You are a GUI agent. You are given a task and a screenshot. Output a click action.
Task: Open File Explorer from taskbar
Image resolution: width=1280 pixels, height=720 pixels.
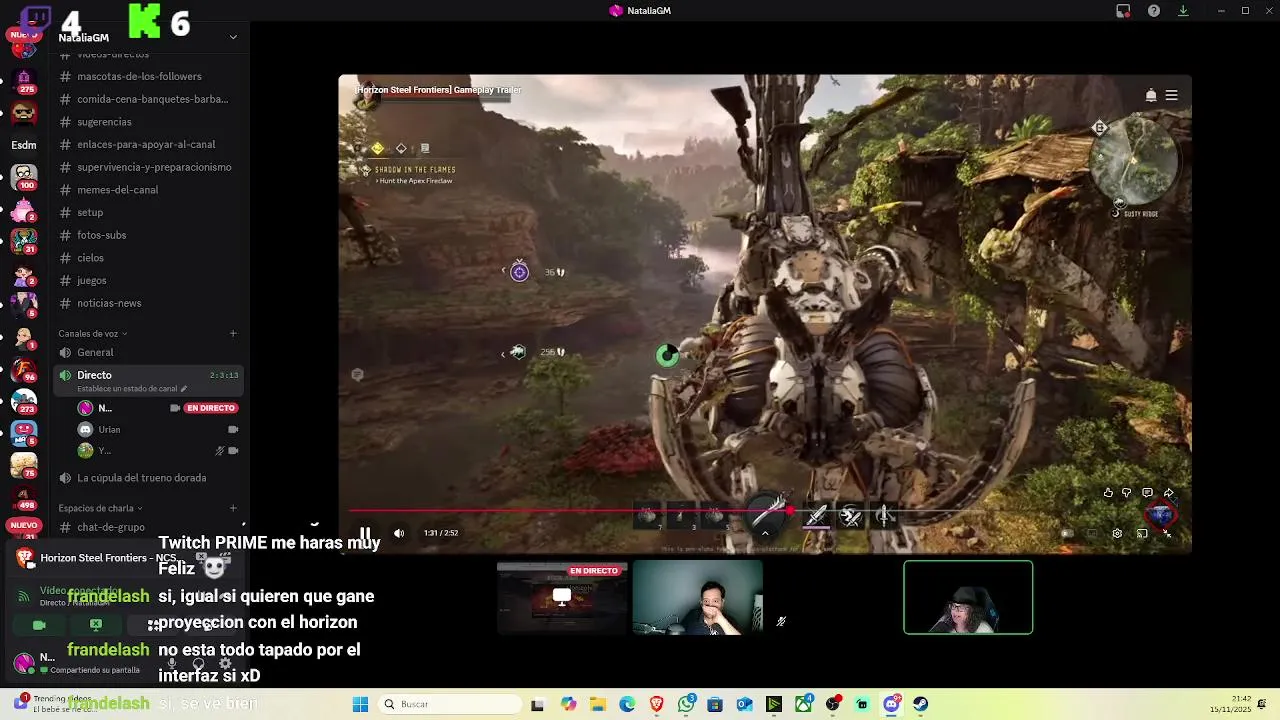(x=598, y=704)
